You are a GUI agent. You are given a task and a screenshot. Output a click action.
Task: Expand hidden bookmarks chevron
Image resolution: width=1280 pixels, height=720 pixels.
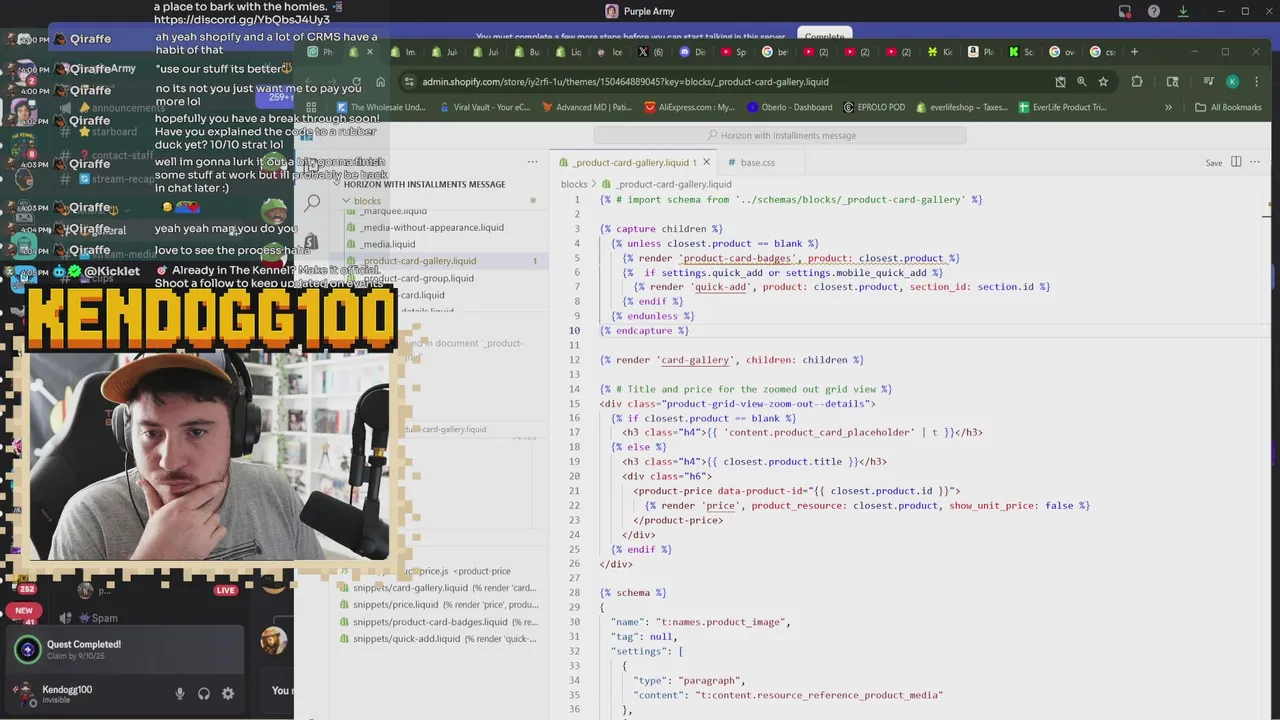coord(1168,107)
